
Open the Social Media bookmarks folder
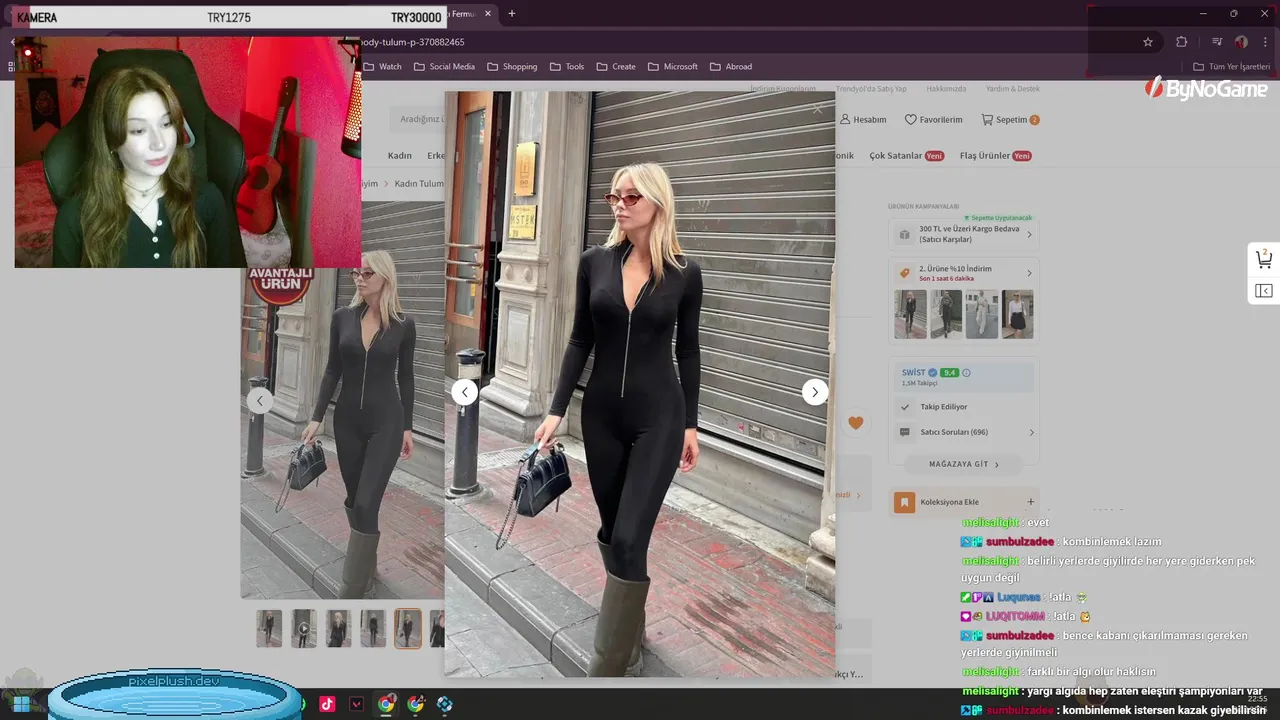pos(444,67)
